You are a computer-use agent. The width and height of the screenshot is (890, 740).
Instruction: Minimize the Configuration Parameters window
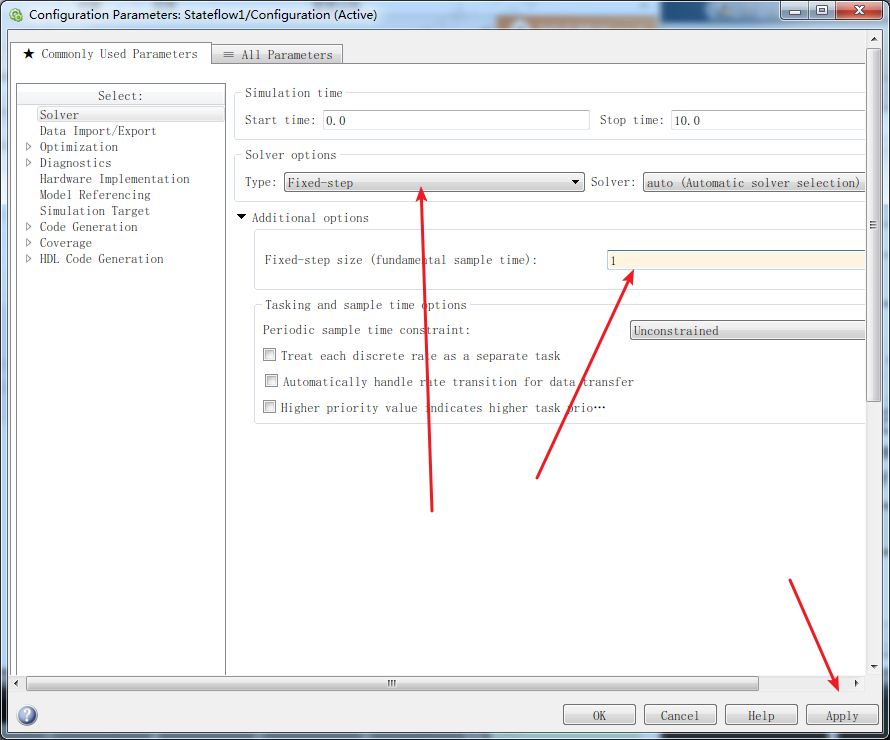(795, 11)
